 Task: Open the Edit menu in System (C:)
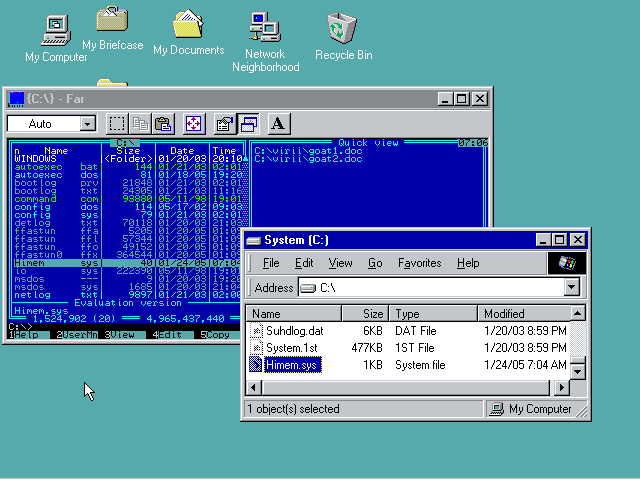point(304,263)
